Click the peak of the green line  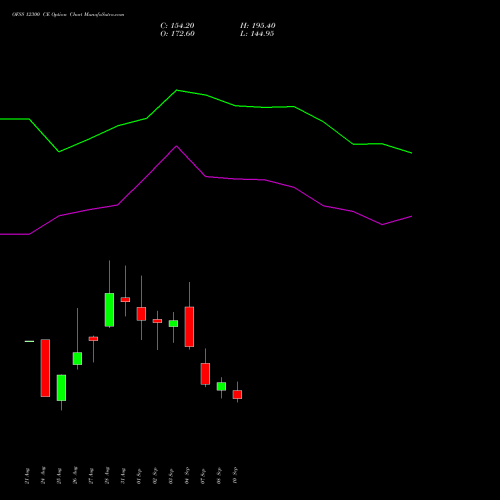coord(177,90)
